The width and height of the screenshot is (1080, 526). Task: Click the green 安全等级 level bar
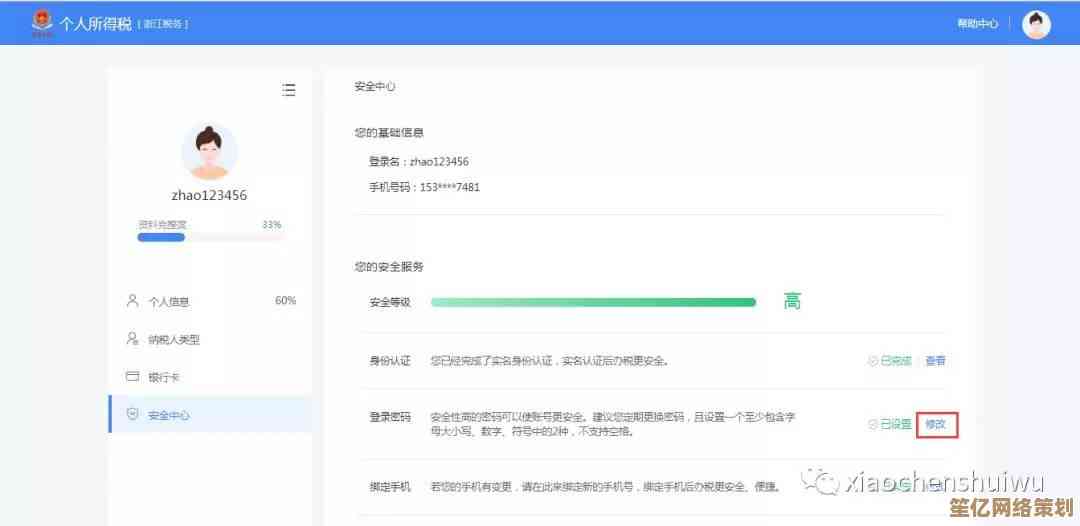593,302
